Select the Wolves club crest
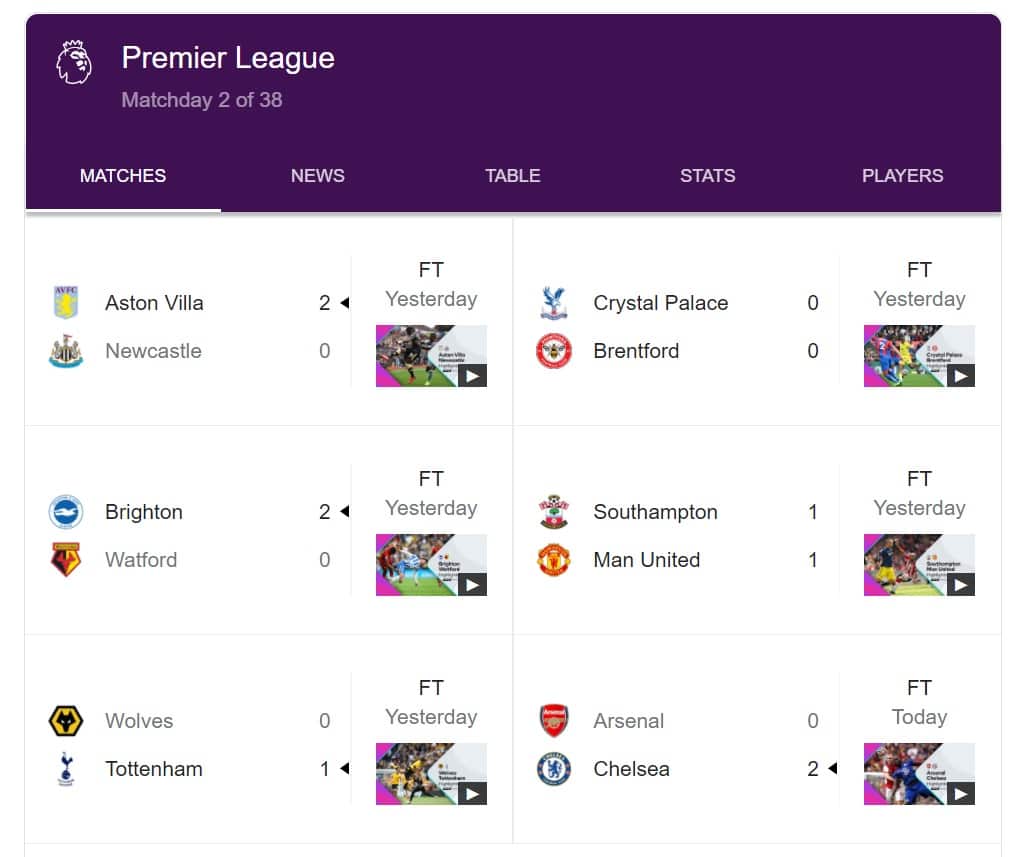The width and height of the screenshot is (1029, 857). point(66,720)
